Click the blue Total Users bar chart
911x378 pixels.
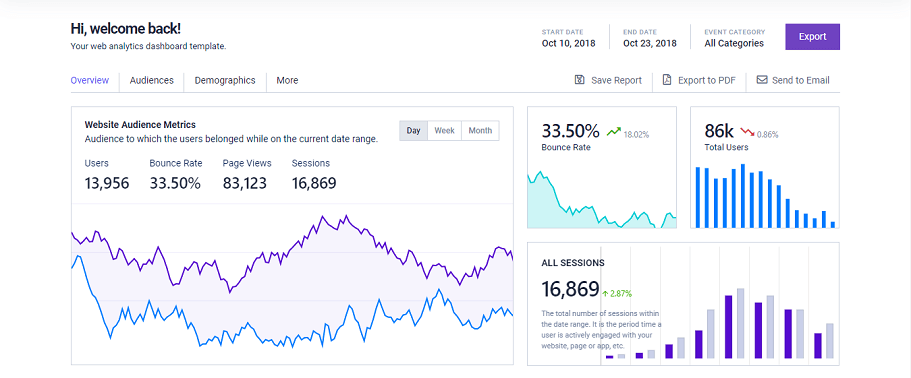(765, 196)
